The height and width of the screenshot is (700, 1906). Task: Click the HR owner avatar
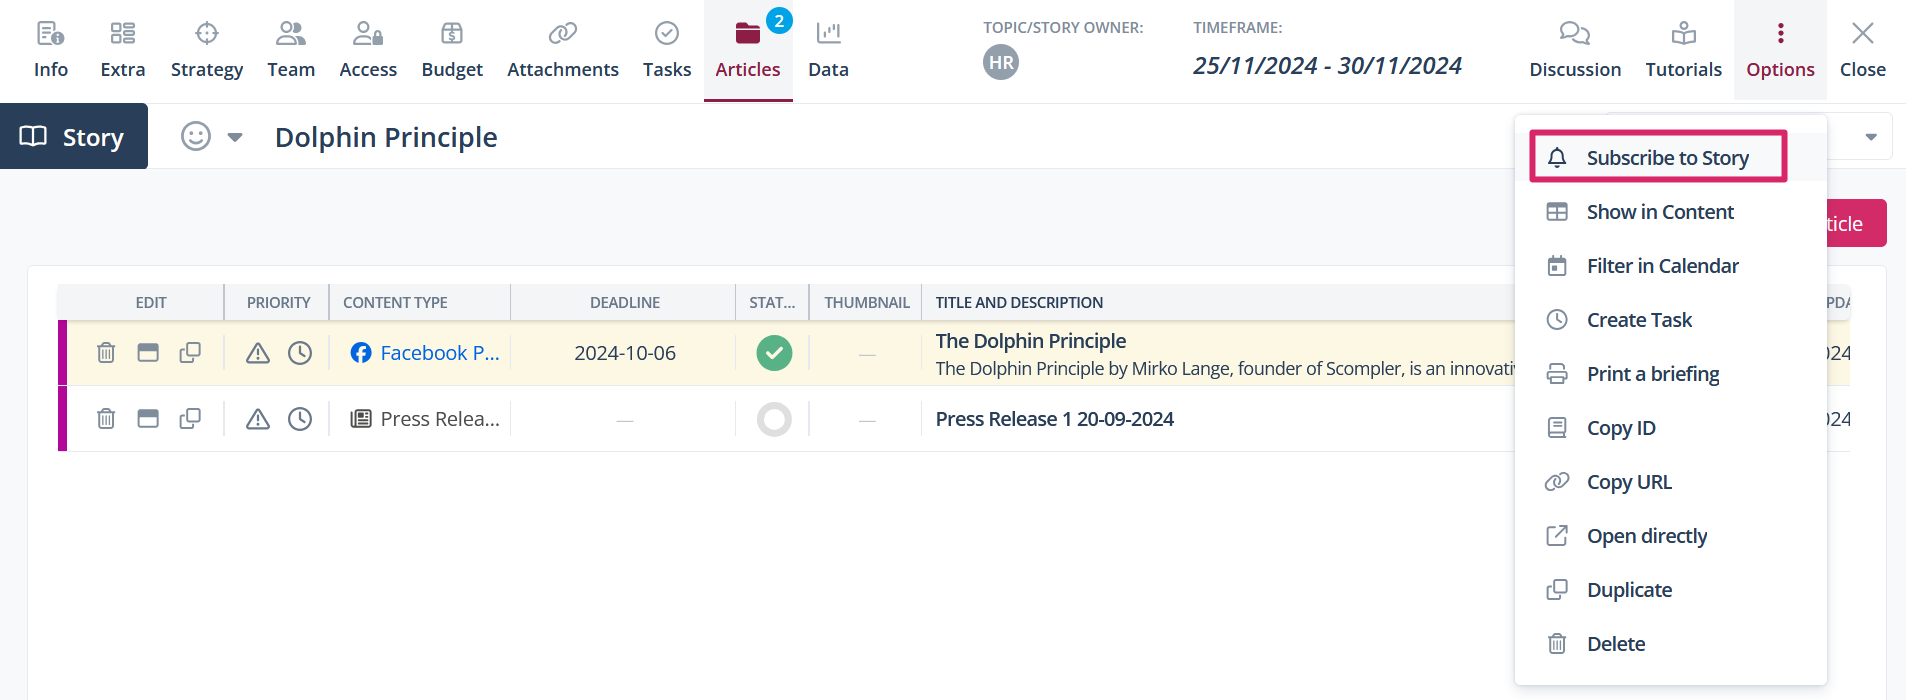point(1001,63)
